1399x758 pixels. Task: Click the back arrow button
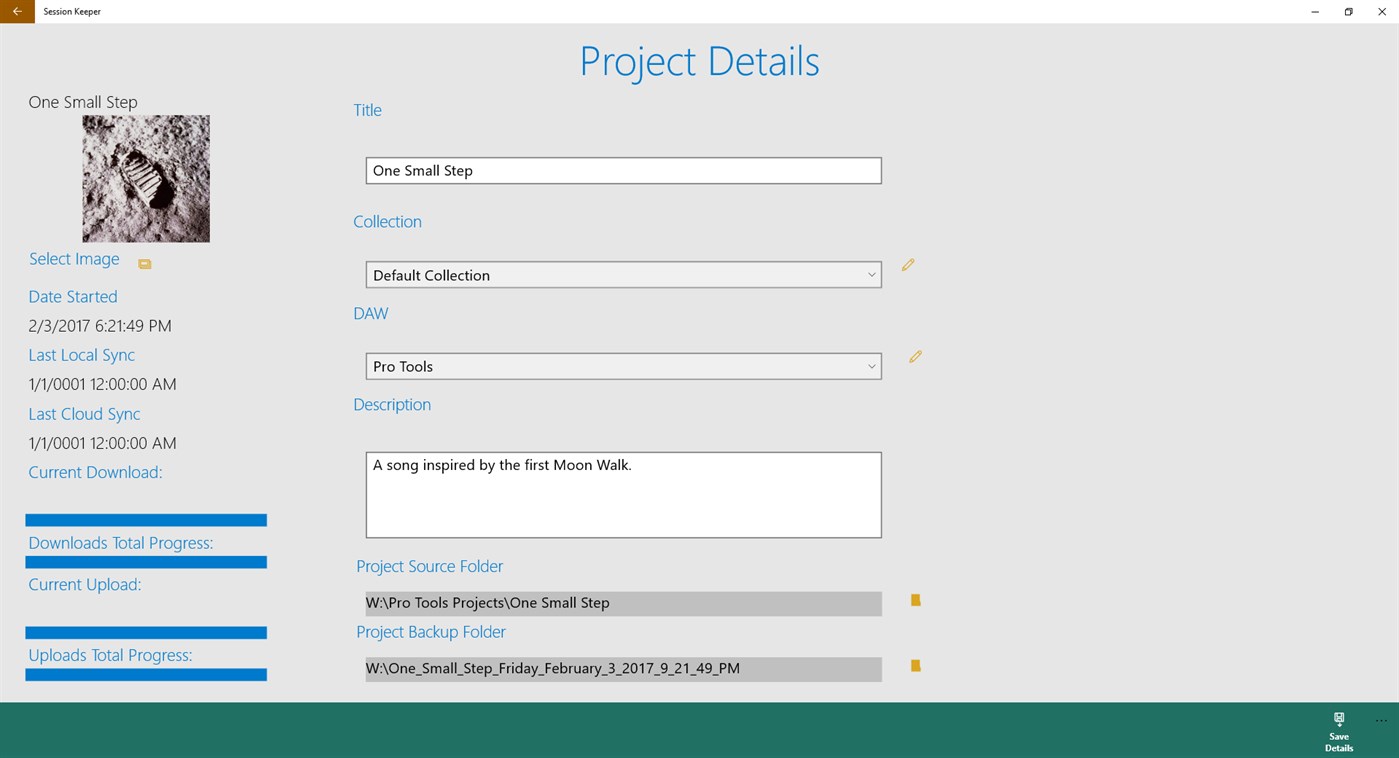[x=17, y=12]
